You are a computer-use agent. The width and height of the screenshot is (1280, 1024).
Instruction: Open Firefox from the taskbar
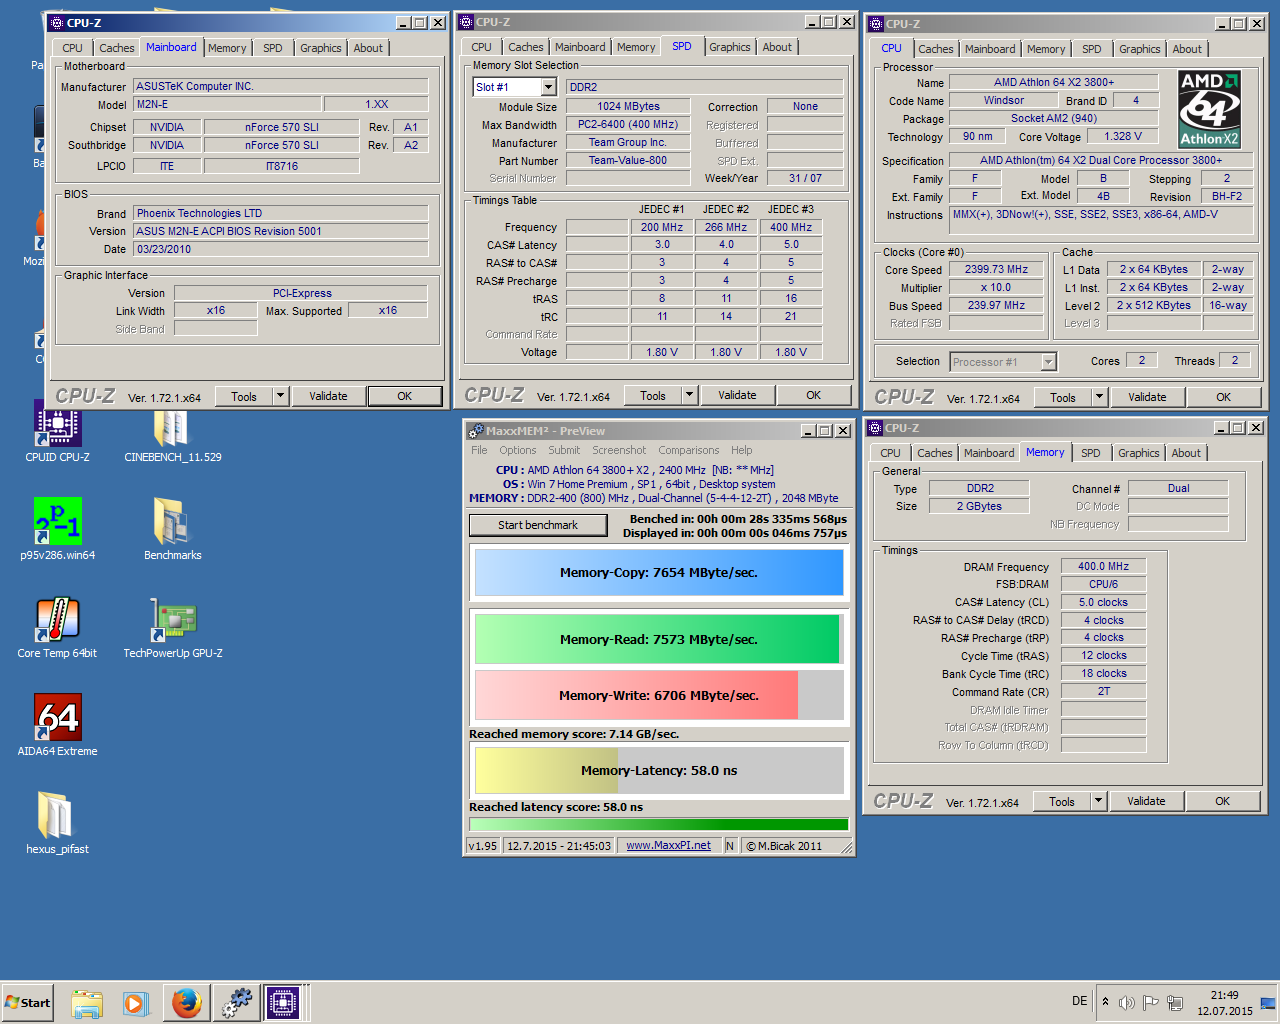coord(186,1003)
